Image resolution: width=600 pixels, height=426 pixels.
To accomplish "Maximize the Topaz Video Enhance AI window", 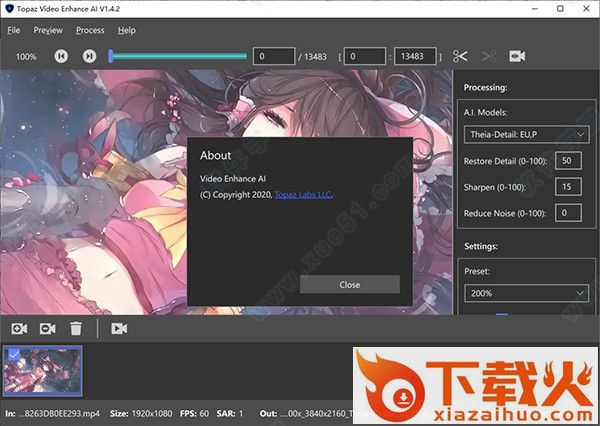I will pyautogui.click(x=560, y=8).
